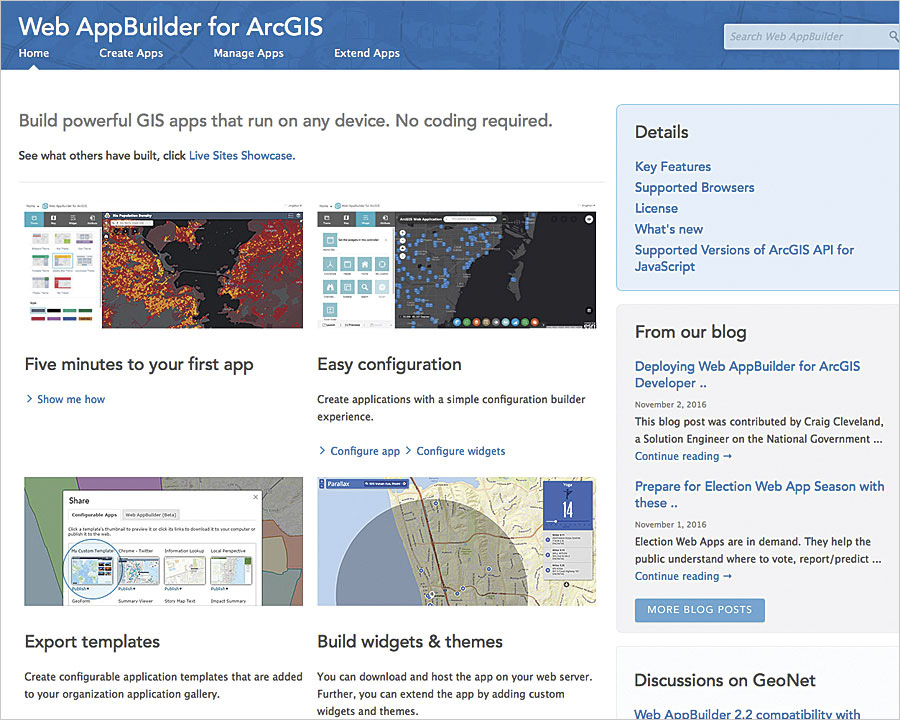Click the Details panel heading

661,132
